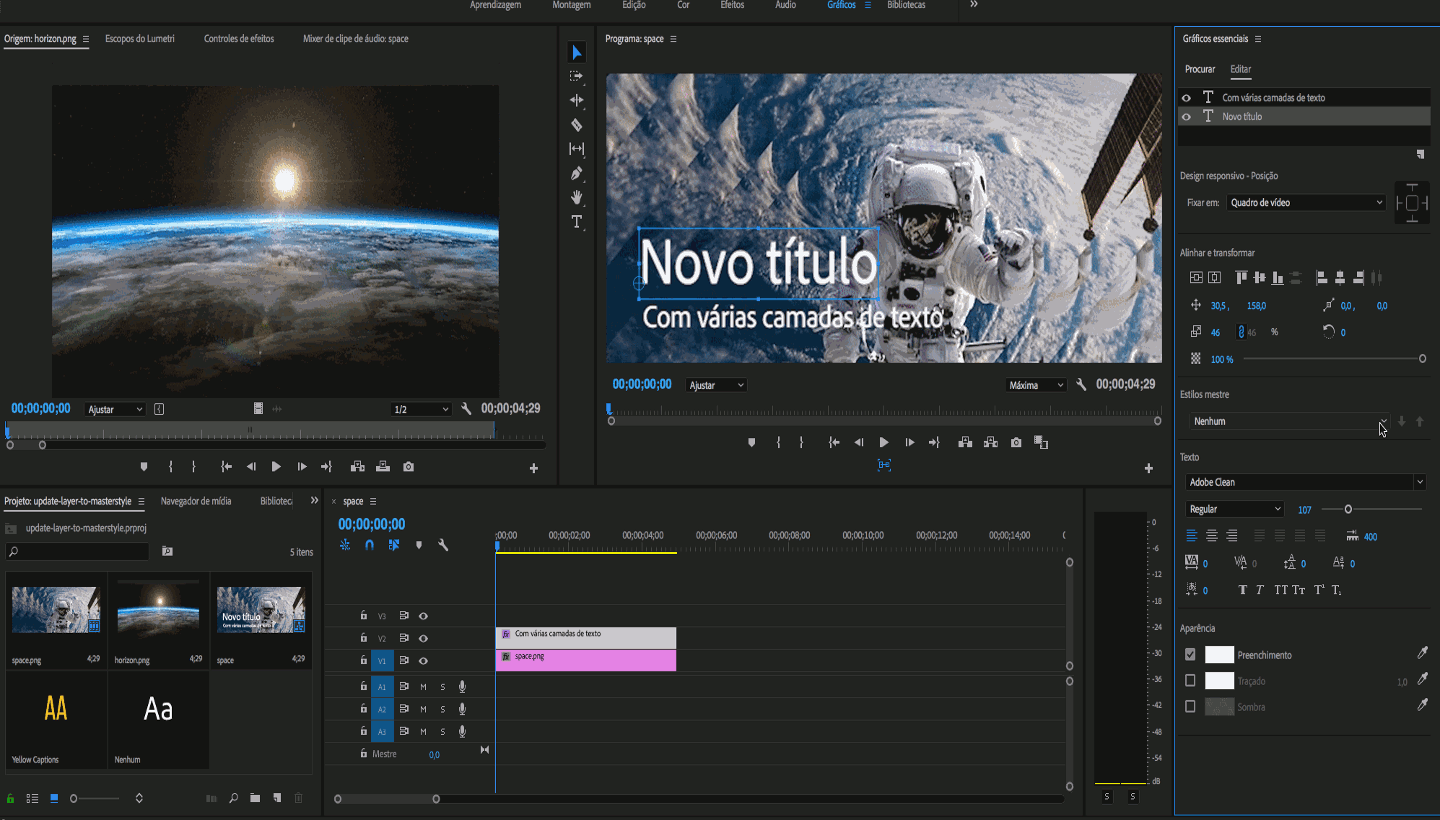The width and height of the screenshot is (1440, 820).
Task: Step forward one frame in Program monitor
Action: (910, 442)
